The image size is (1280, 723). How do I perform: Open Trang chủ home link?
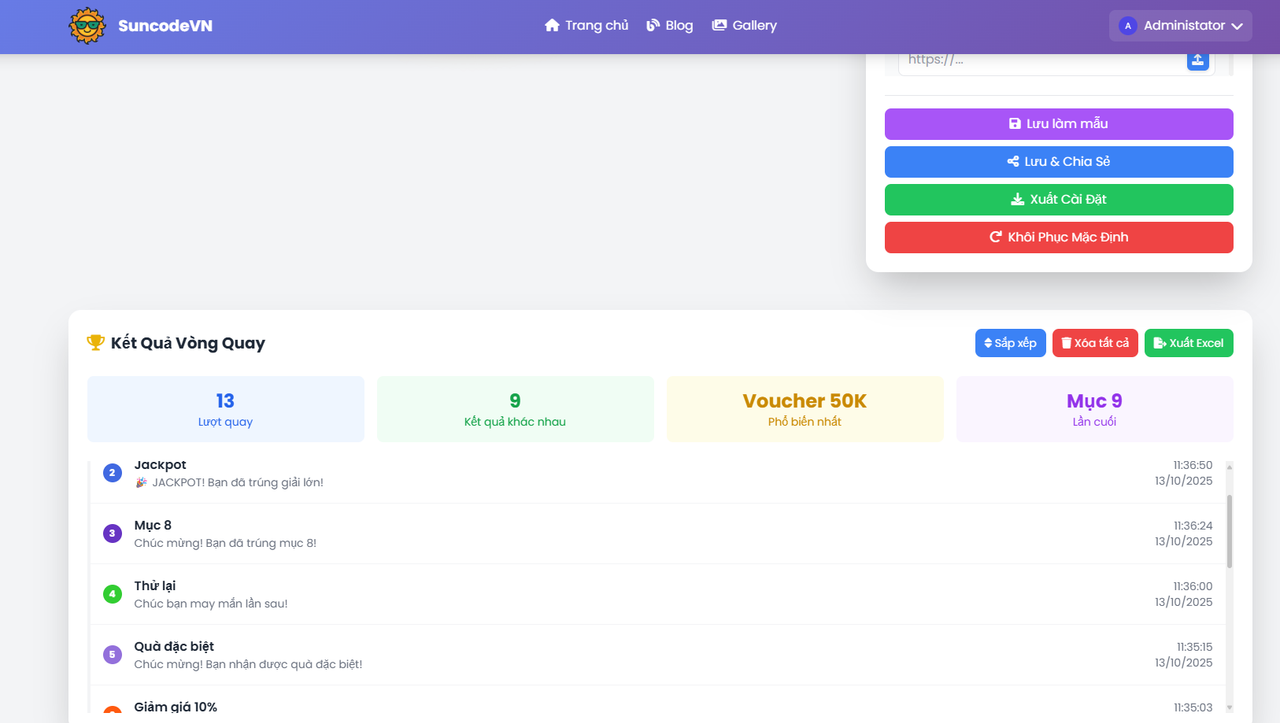coord(586,25)
